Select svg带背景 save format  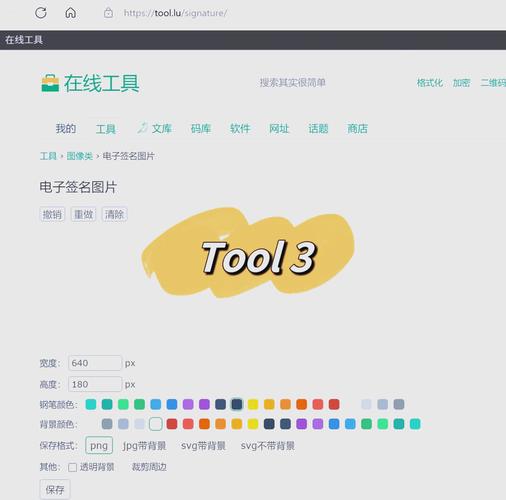203,446
